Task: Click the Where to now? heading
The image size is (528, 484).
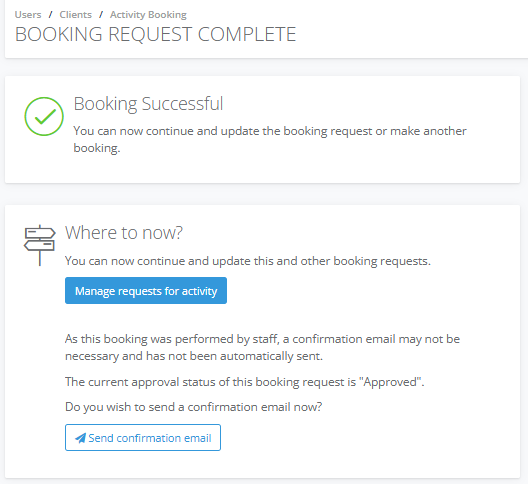Action: pyautogui.click(x=124, y=233)
